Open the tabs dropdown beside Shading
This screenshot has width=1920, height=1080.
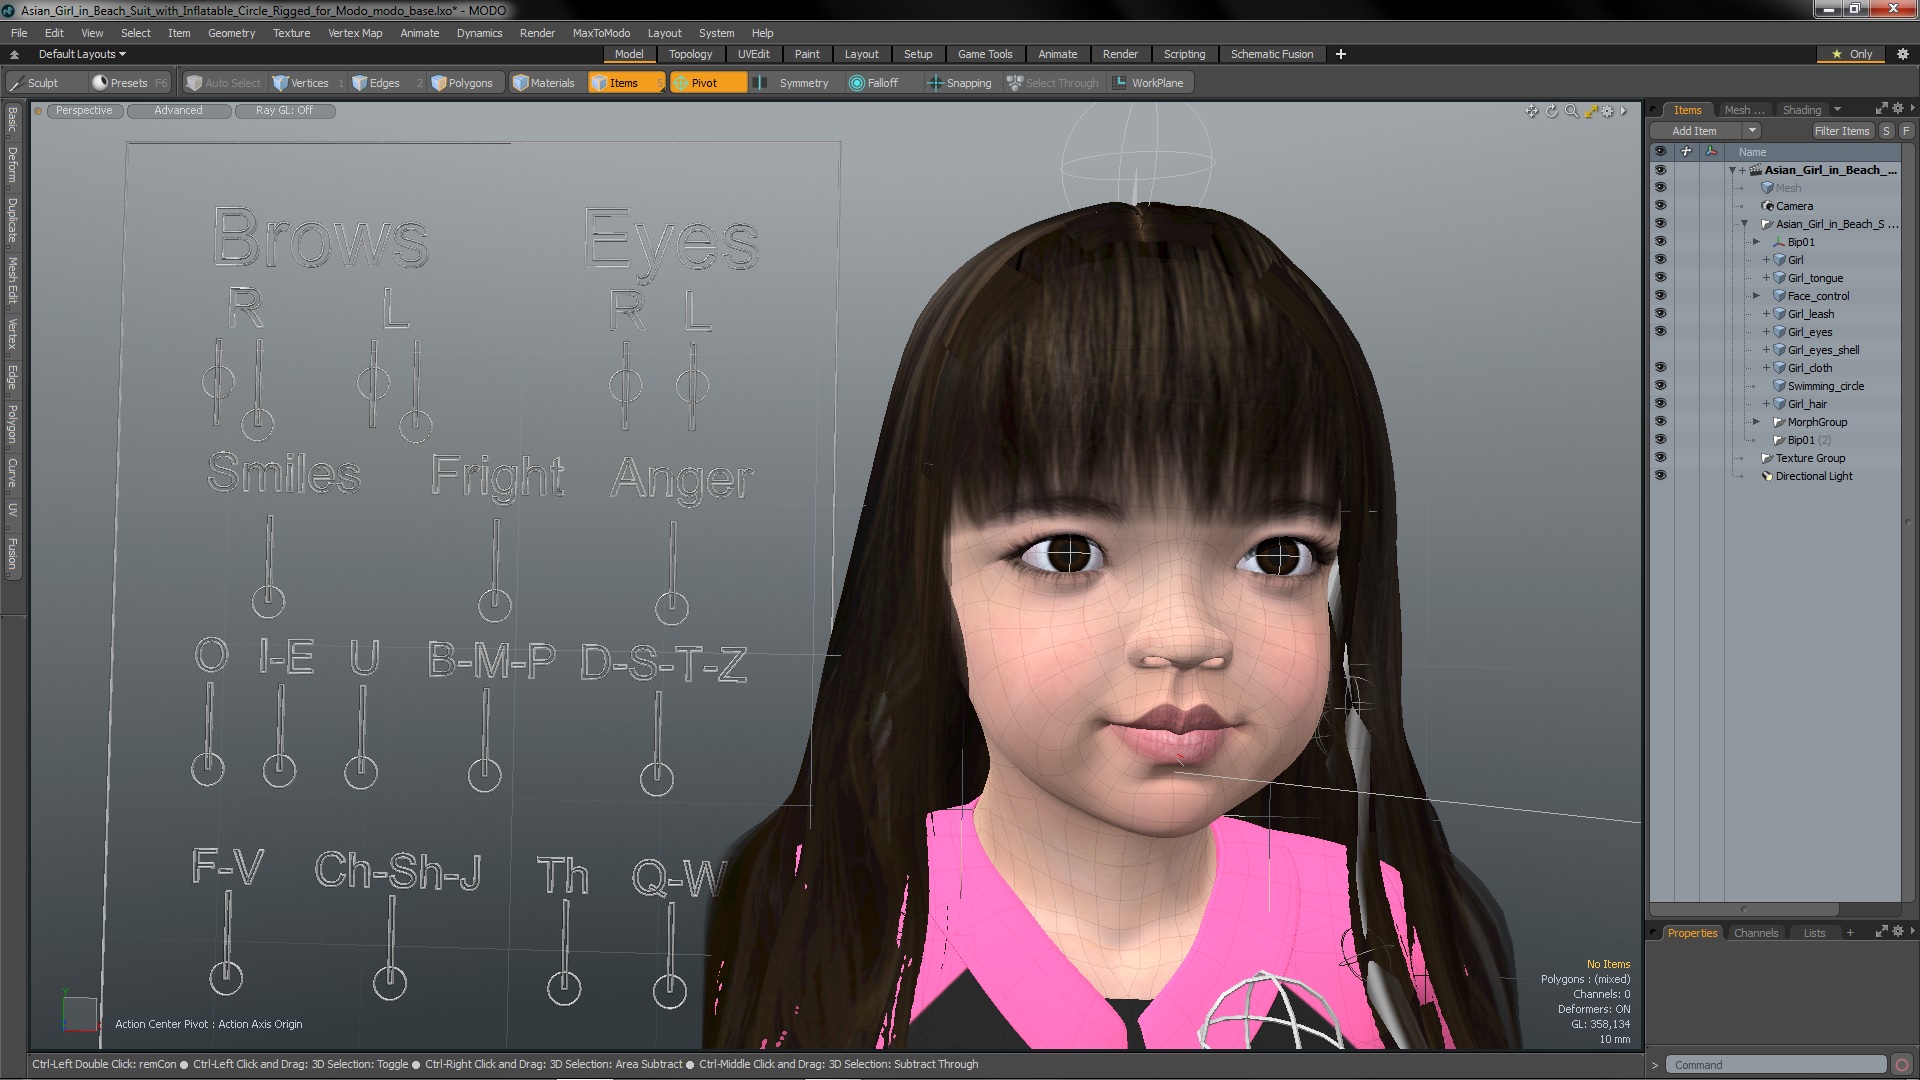point(1837,110)
